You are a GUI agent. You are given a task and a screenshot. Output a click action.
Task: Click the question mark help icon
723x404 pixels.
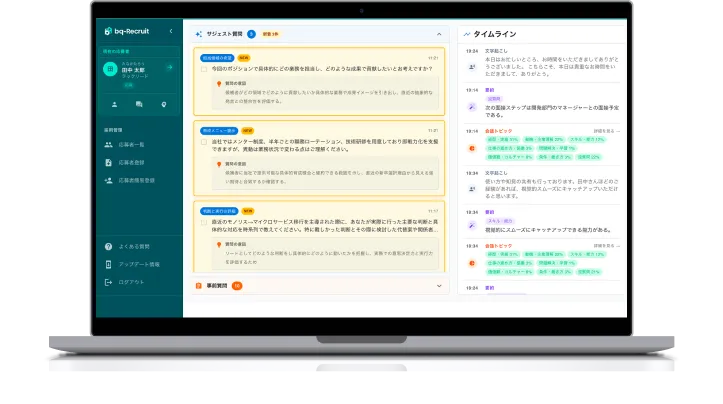point(108,247)
